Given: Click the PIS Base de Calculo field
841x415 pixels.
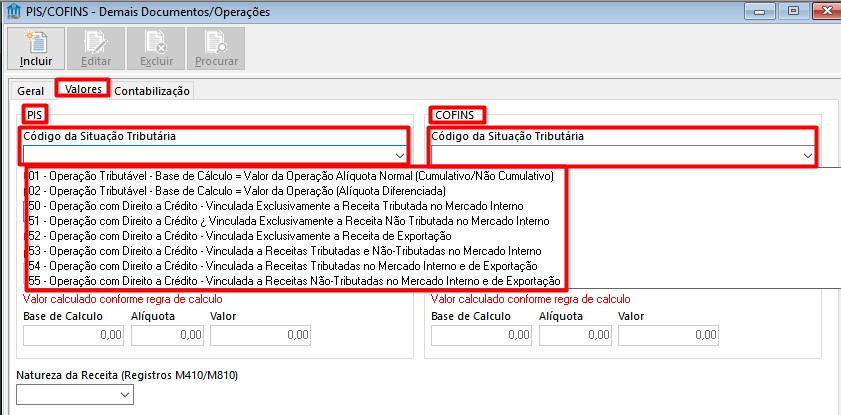Looking at the screenshot, I should [x=73, y=335].
